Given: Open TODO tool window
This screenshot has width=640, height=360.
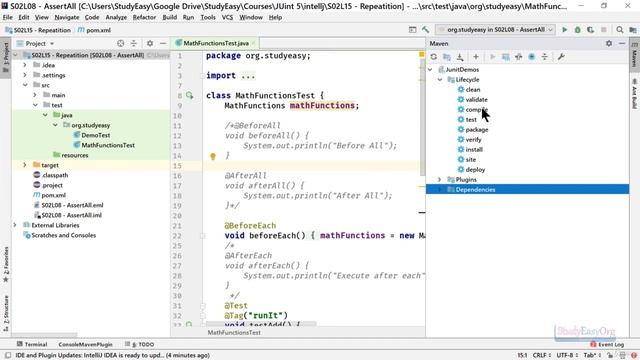Looking at the screenshot, I should 140,344.
